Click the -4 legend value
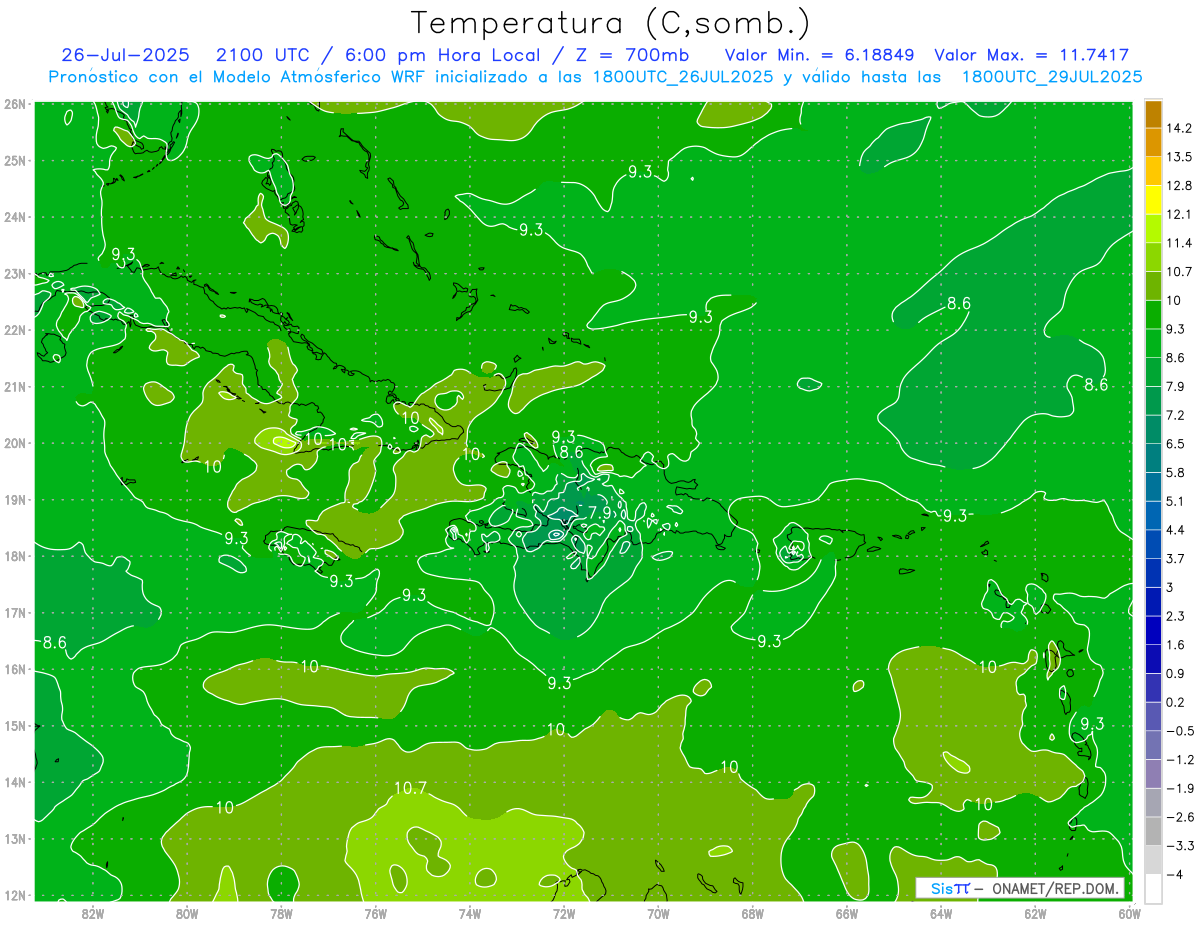 1175,874
